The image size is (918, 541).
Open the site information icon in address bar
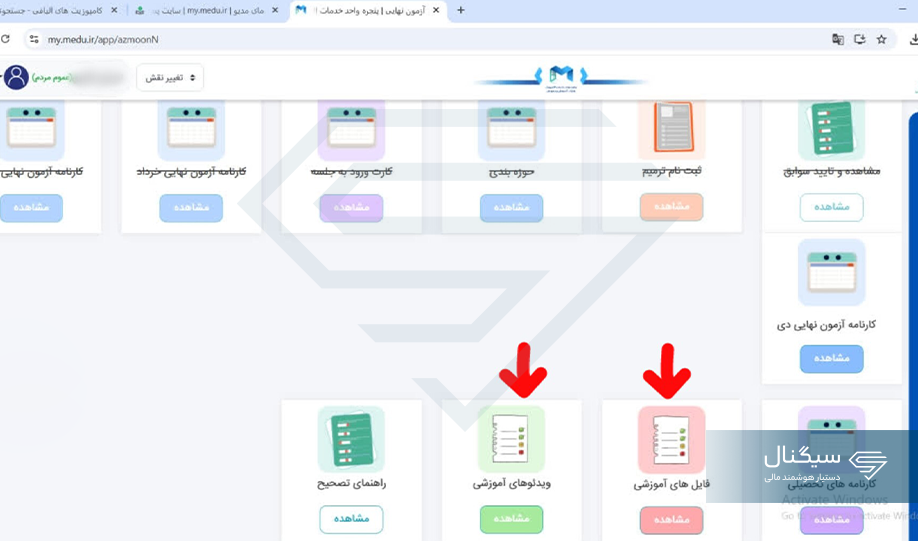[x=34, y=39]
